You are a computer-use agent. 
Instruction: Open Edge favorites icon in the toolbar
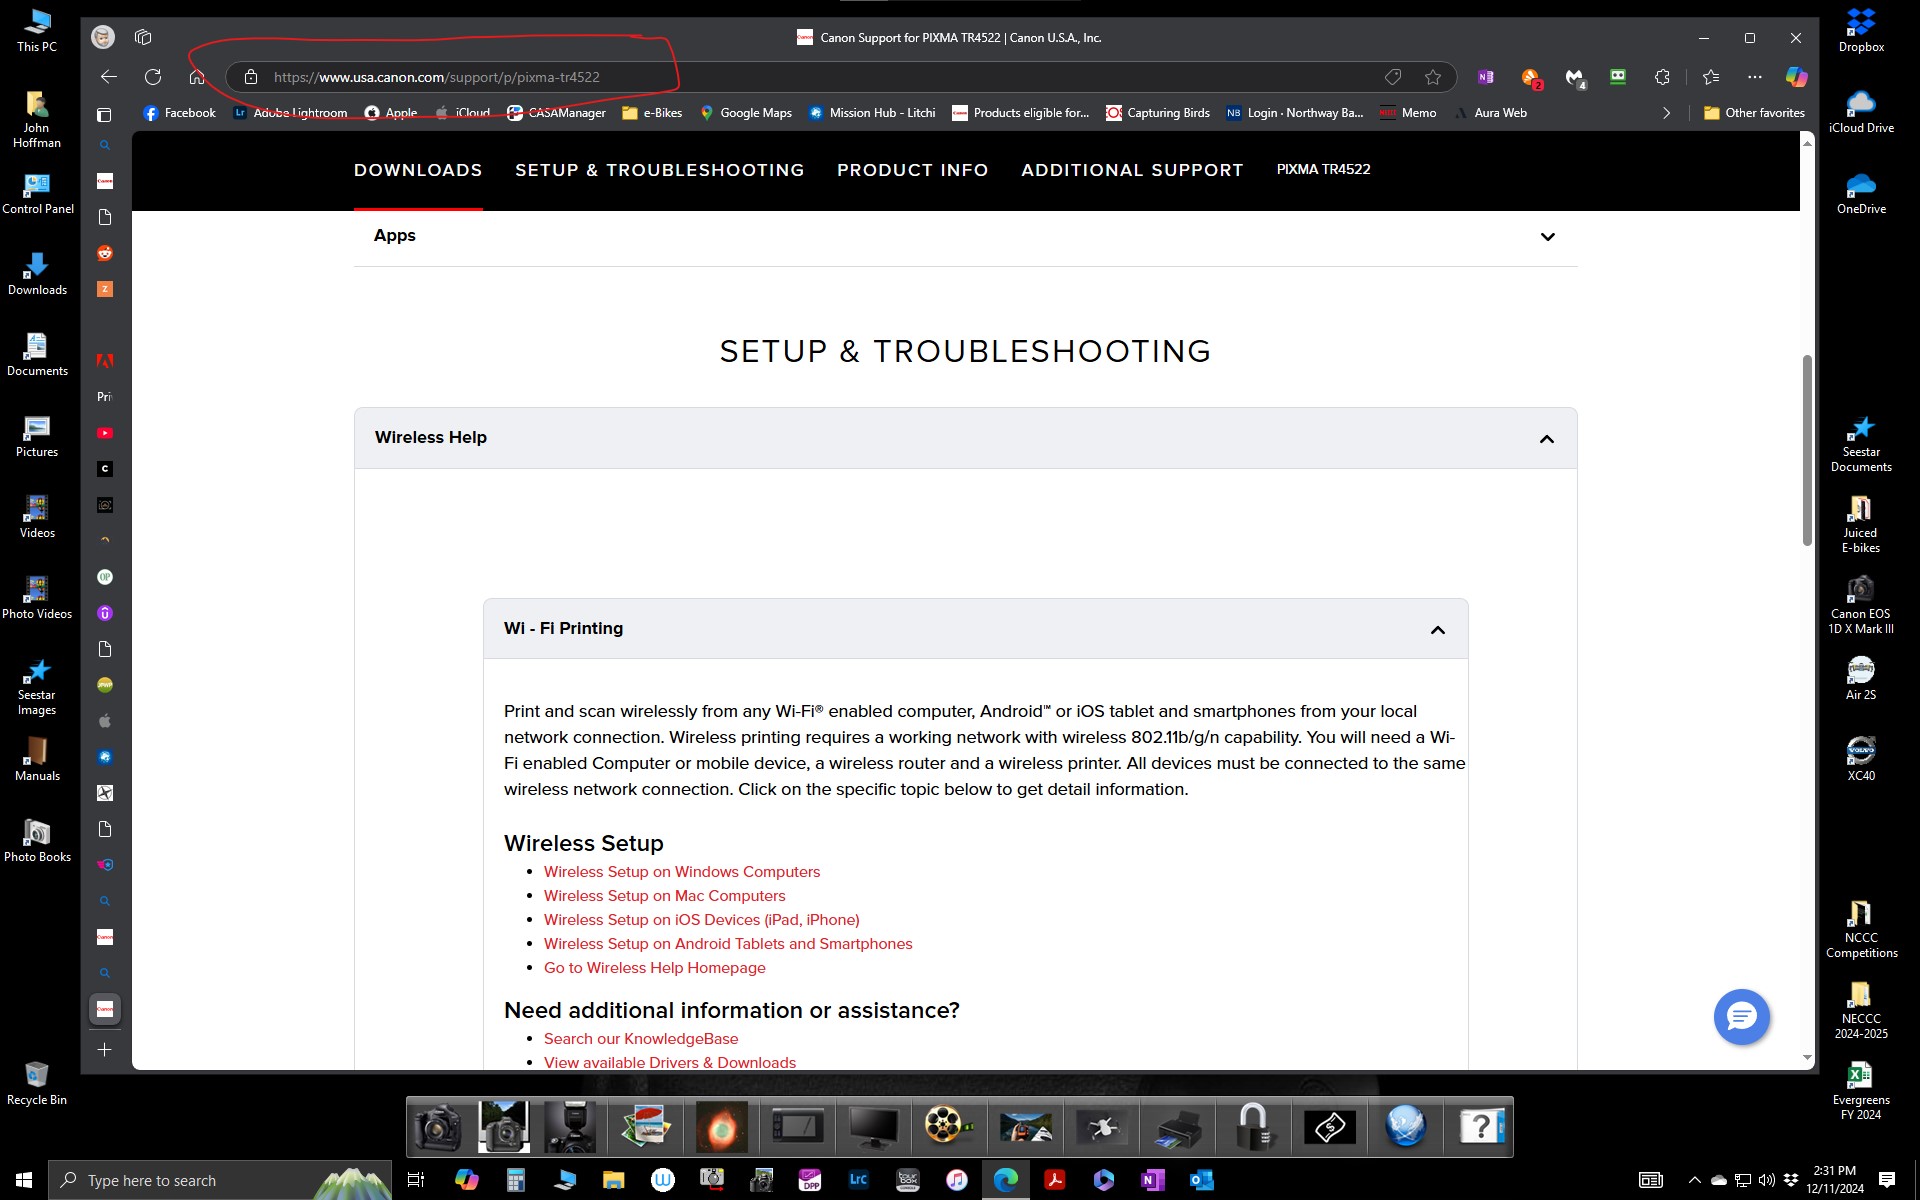coord(1710,77)
